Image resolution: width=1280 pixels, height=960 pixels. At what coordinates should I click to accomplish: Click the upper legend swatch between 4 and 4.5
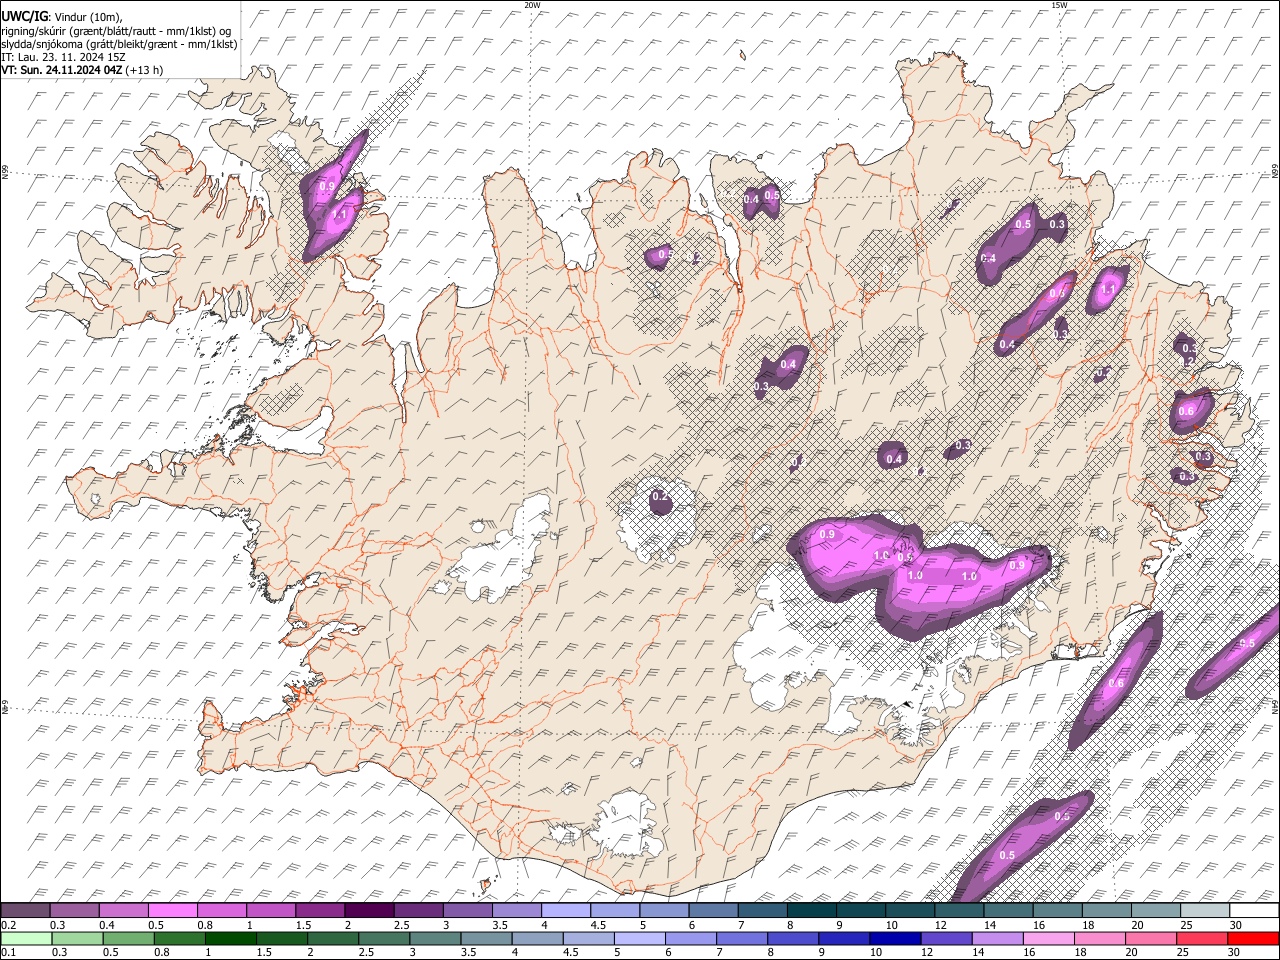(566, 910)
